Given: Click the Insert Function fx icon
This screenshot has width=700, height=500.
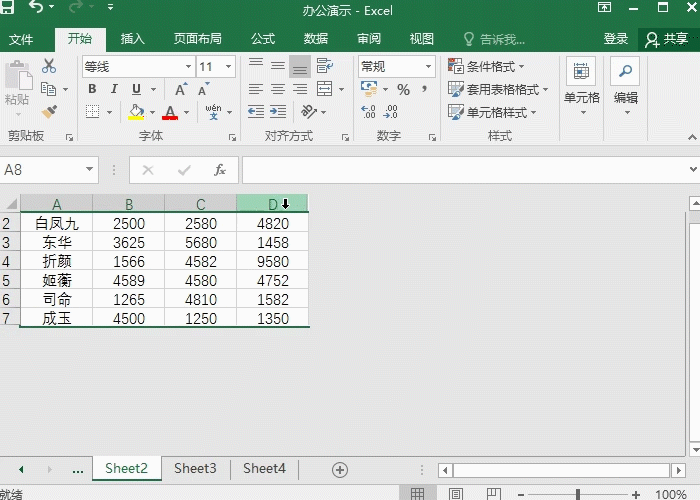Looking at the screenshot, I should tap(220, 170).
